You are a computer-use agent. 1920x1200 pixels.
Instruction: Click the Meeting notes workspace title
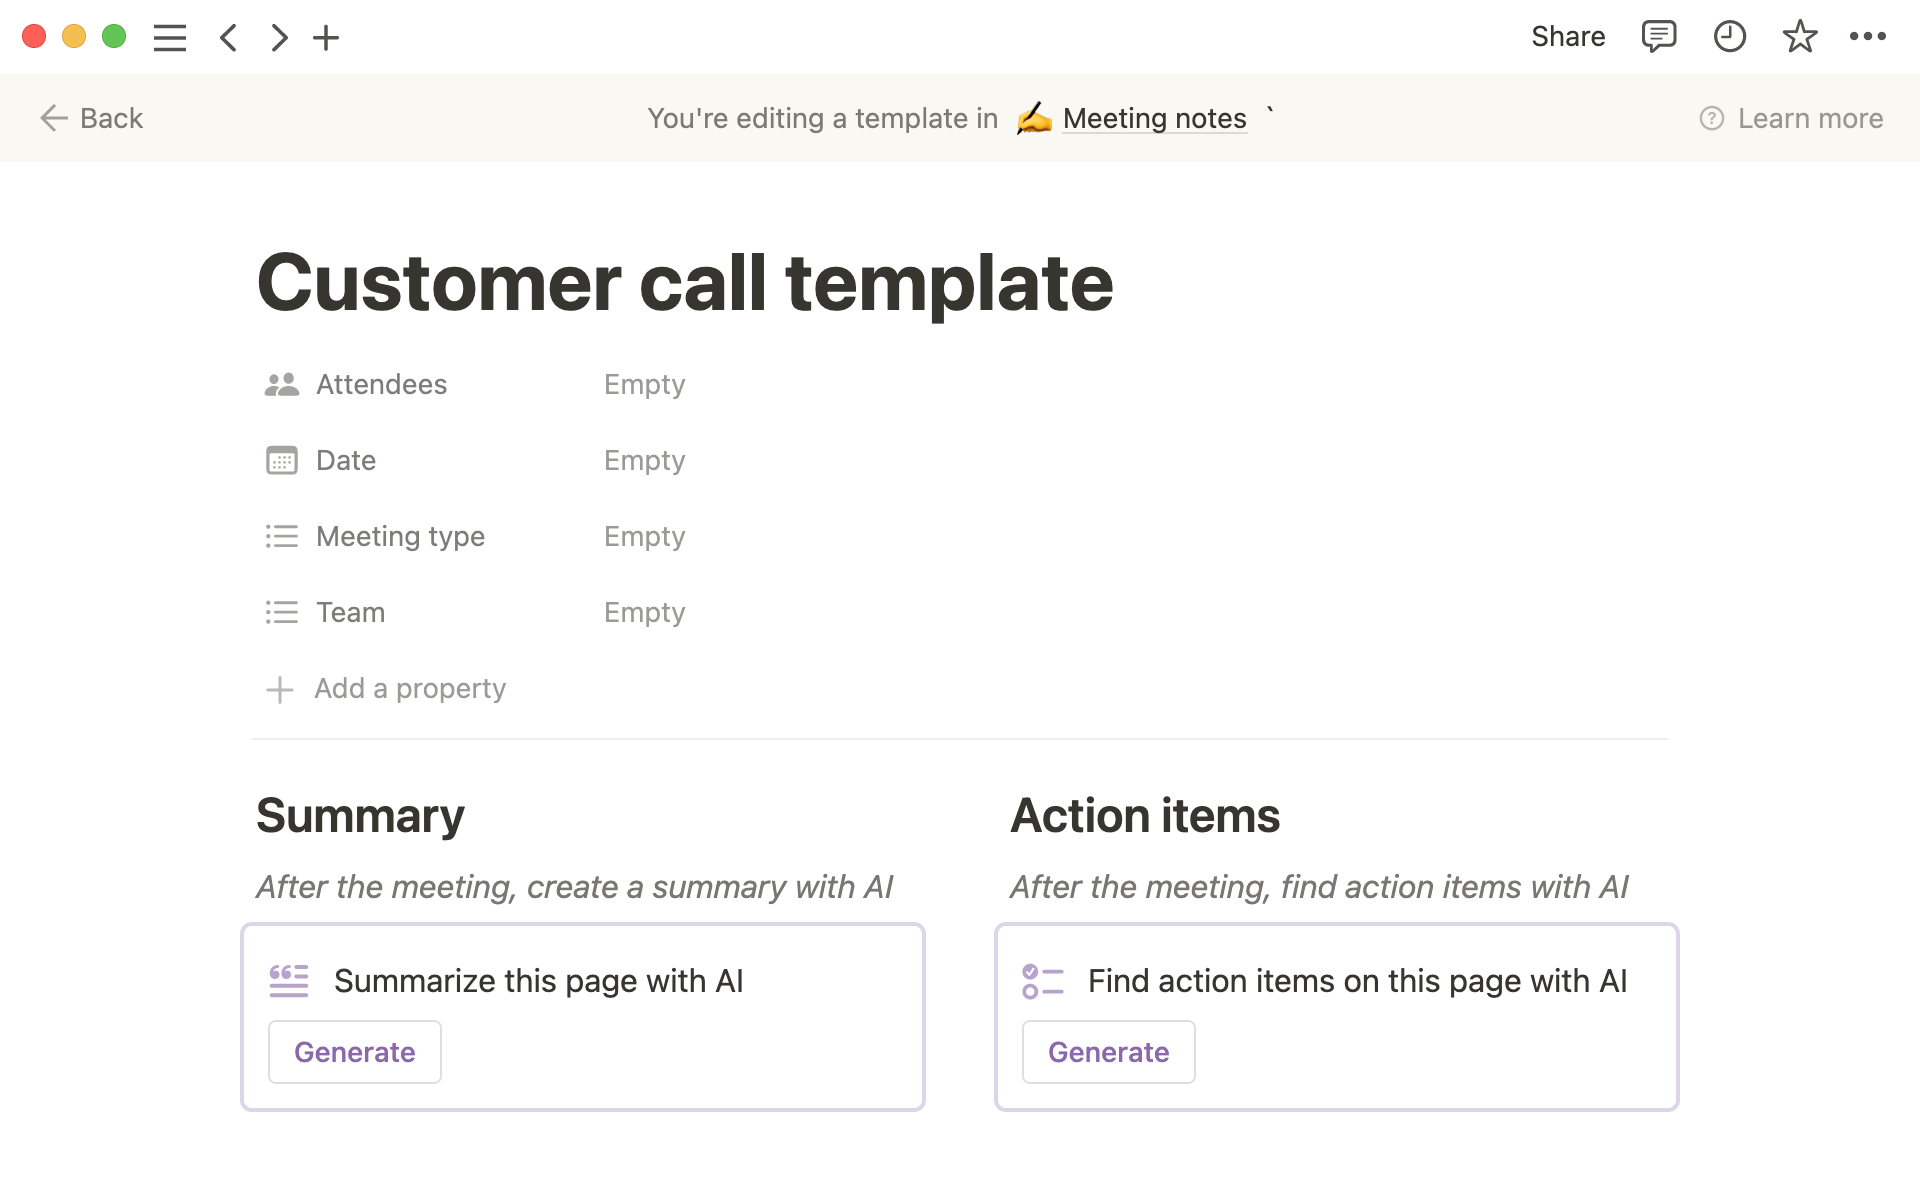pyautogui.click(x=1154, y=118)
